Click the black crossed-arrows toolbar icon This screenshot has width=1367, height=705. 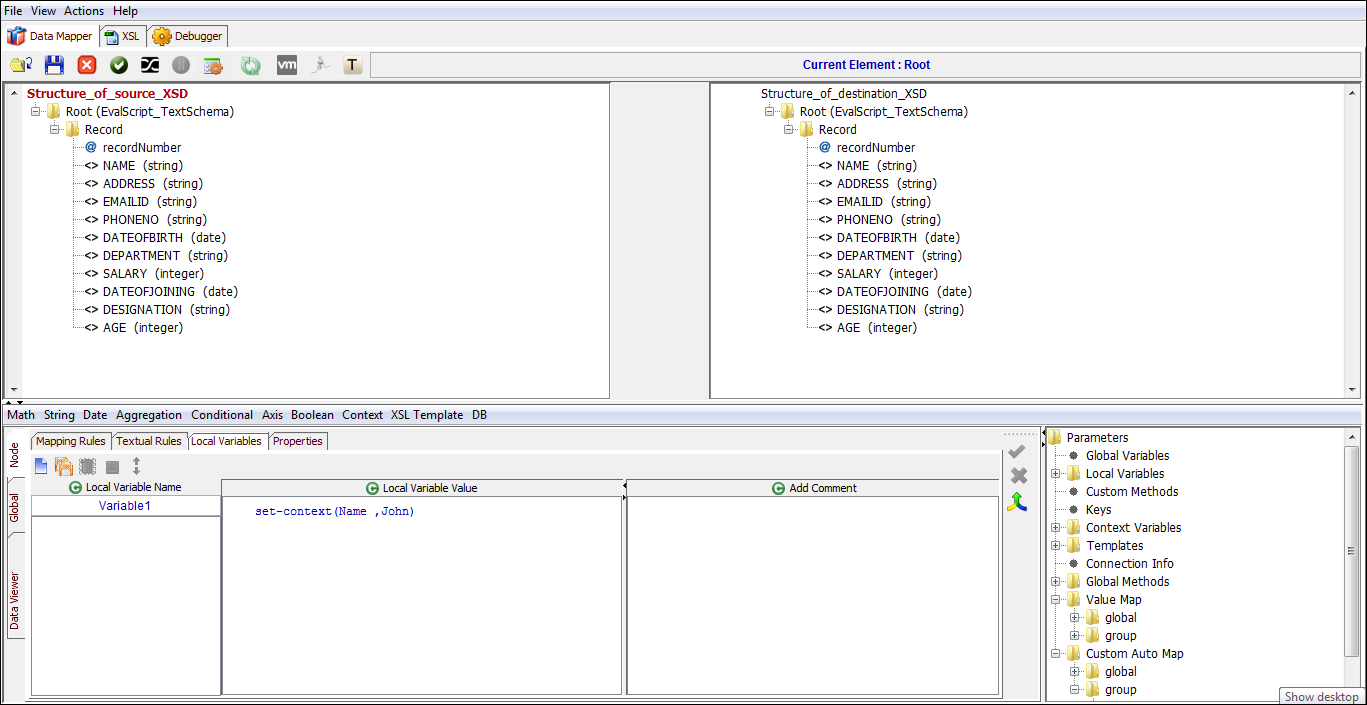[149, 65]
